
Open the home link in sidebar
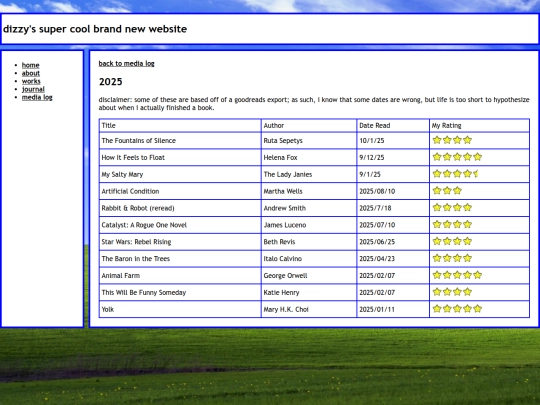click(30, 65)
